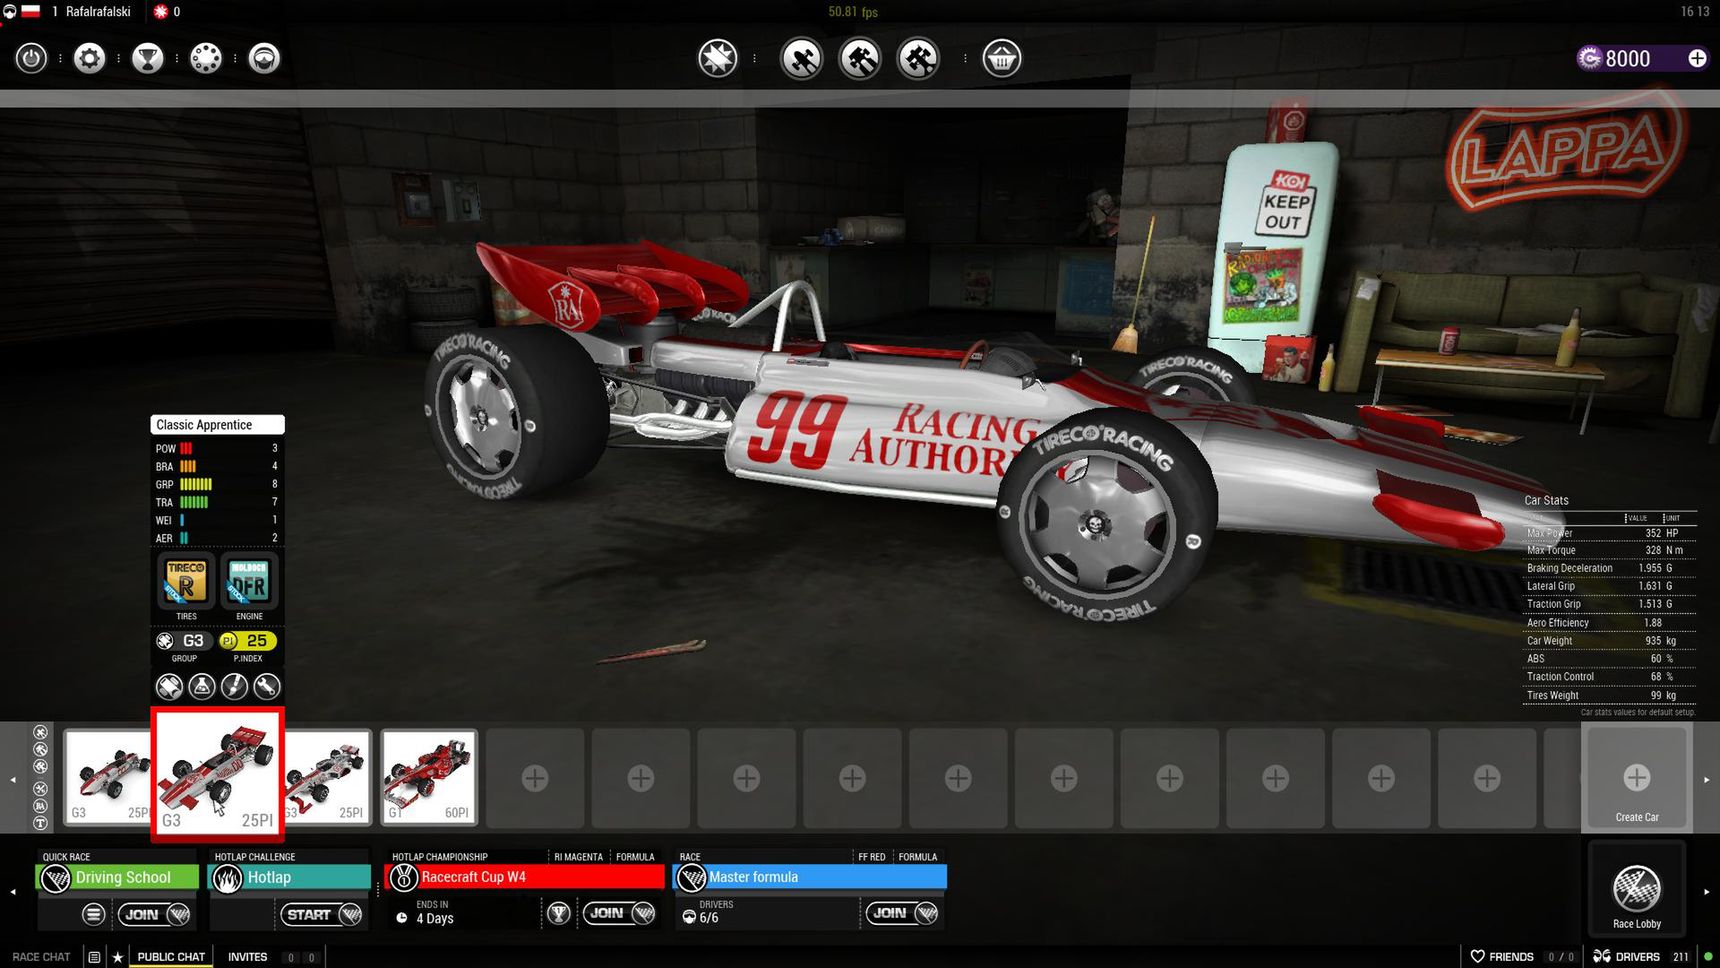Click the Rafalrafalski player name
This screenshot has width=1720, height=968.
click(x=98, y=12)
